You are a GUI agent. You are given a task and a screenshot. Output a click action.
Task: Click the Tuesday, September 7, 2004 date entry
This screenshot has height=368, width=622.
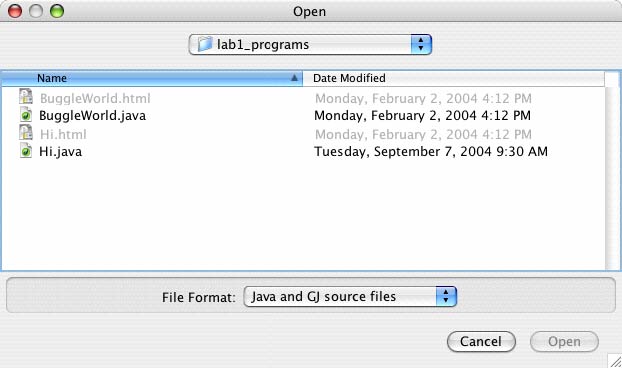point(431,151)
